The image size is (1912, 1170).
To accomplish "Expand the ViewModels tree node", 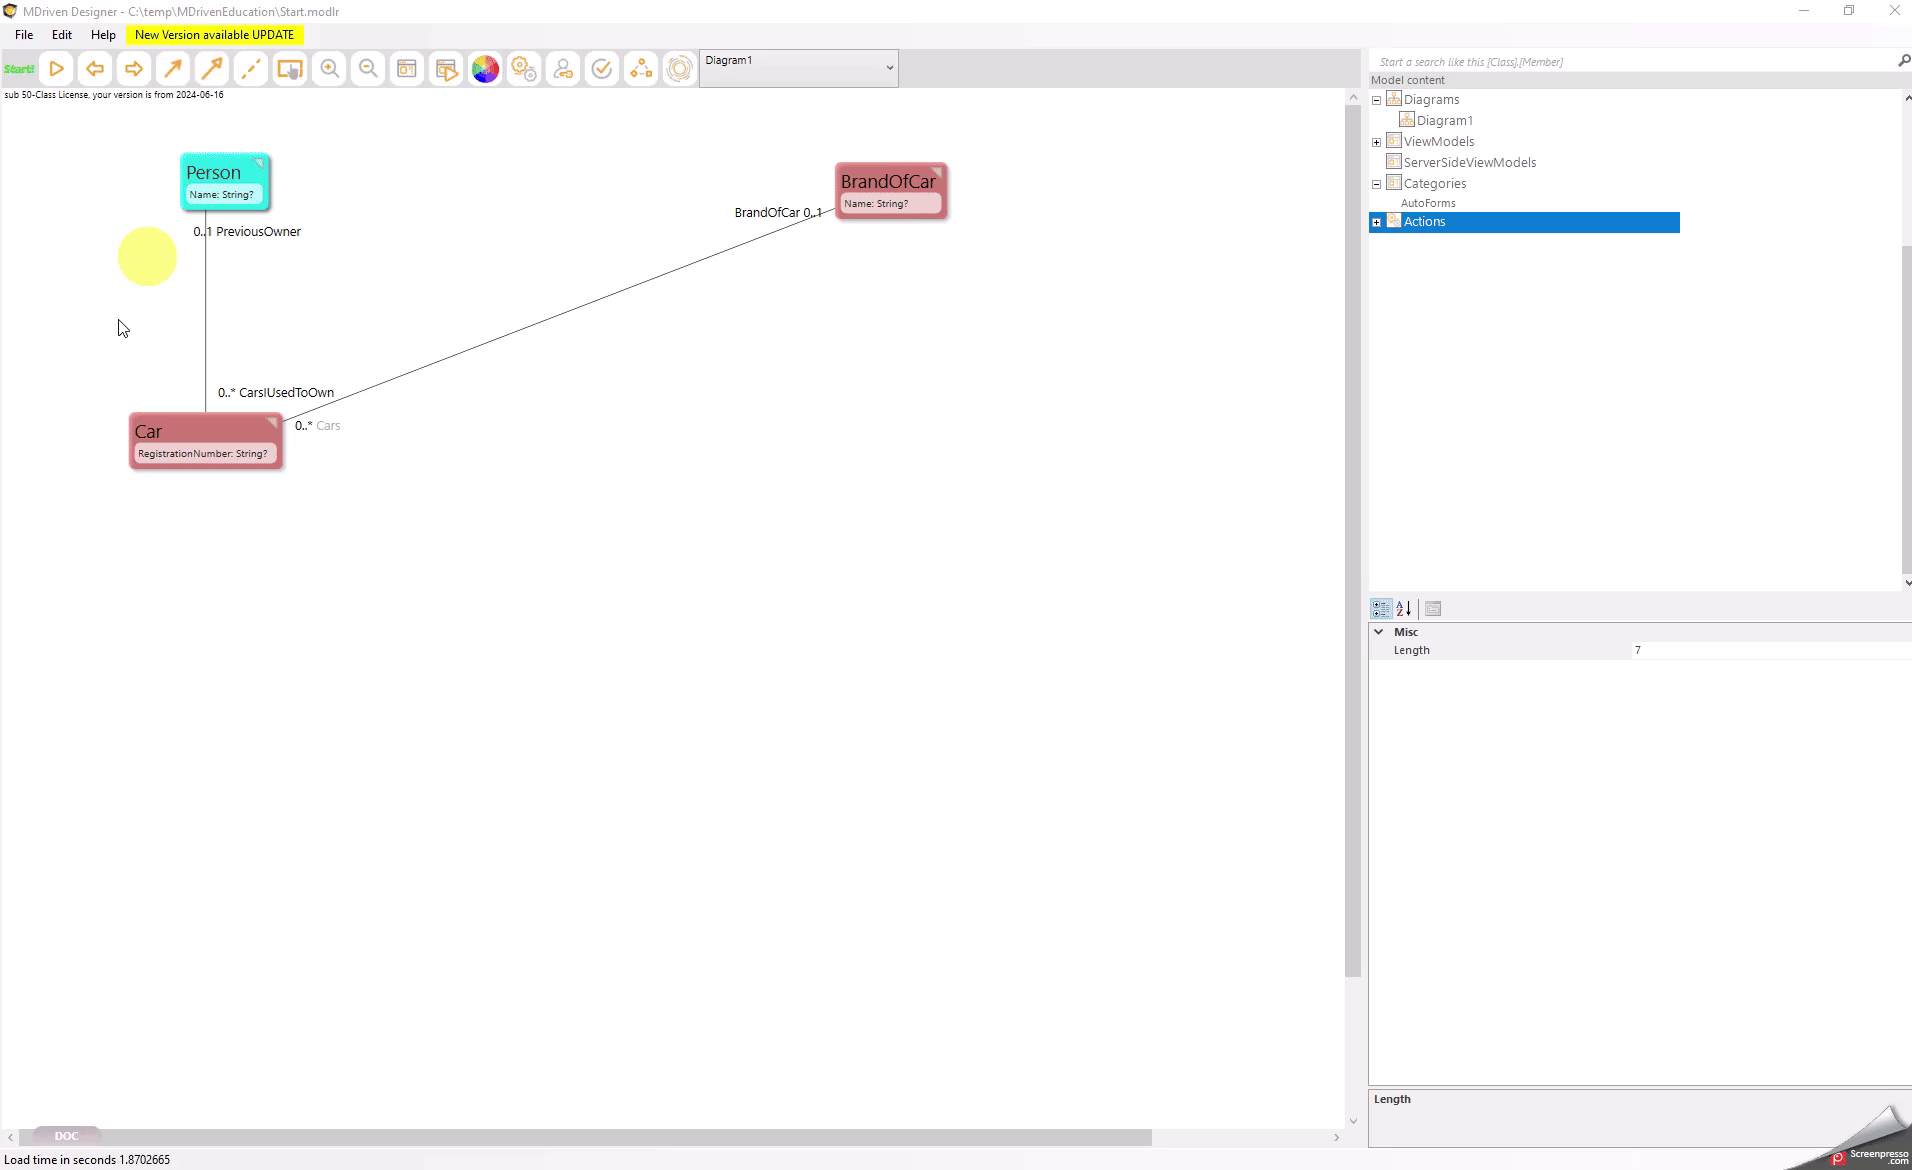I will pos(1377,142).
